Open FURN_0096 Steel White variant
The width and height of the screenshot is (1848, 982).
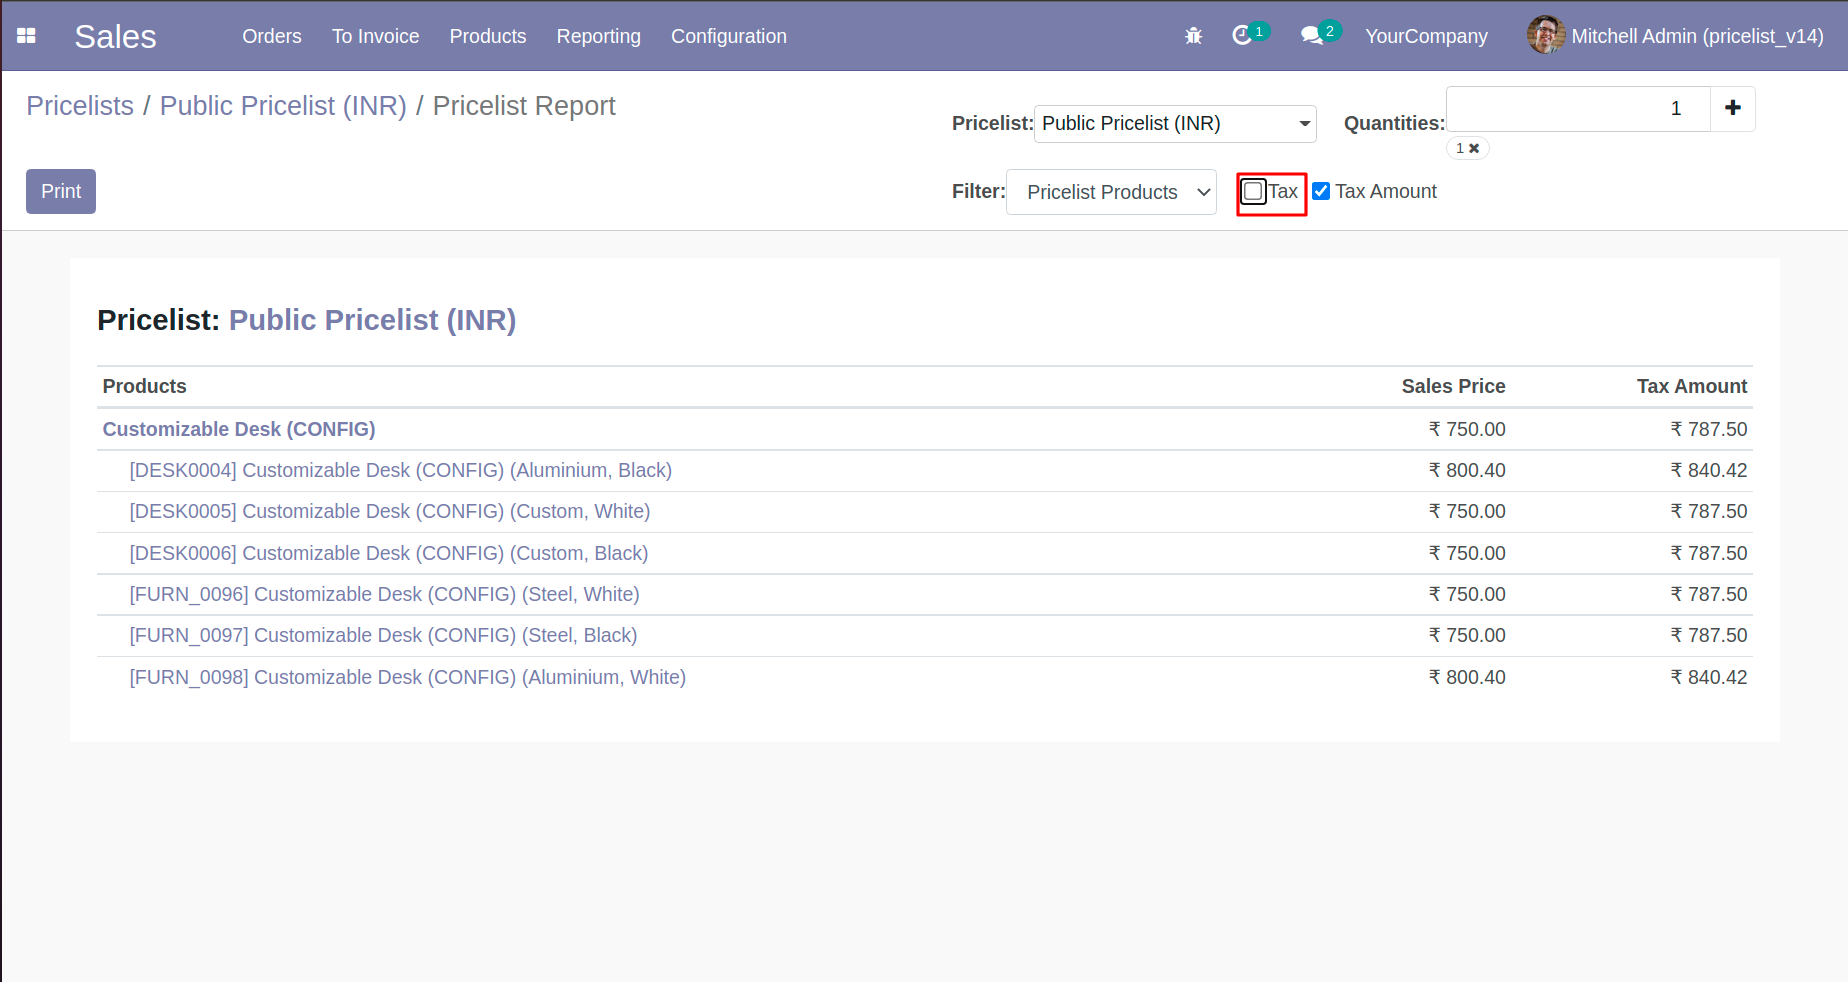(x=384, y=594)
